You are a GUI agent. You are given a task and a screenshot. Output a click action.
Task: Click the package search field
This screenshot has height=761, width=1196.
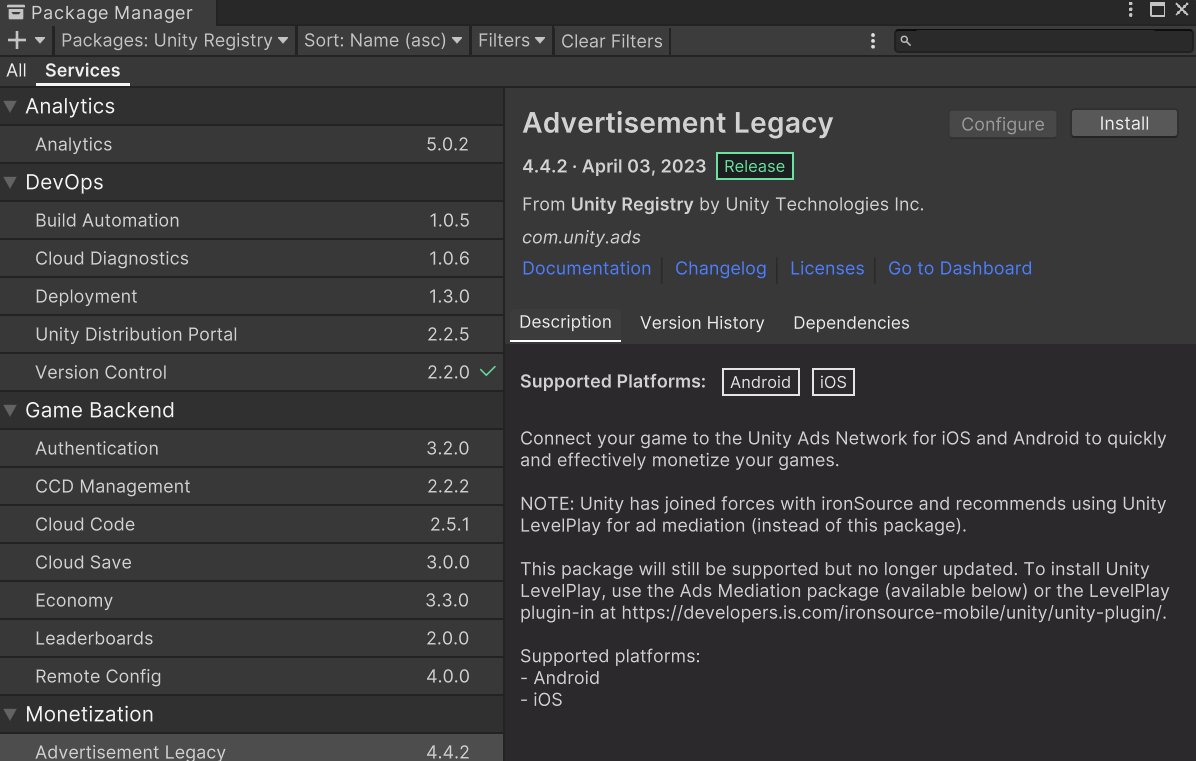[1043, 40]
